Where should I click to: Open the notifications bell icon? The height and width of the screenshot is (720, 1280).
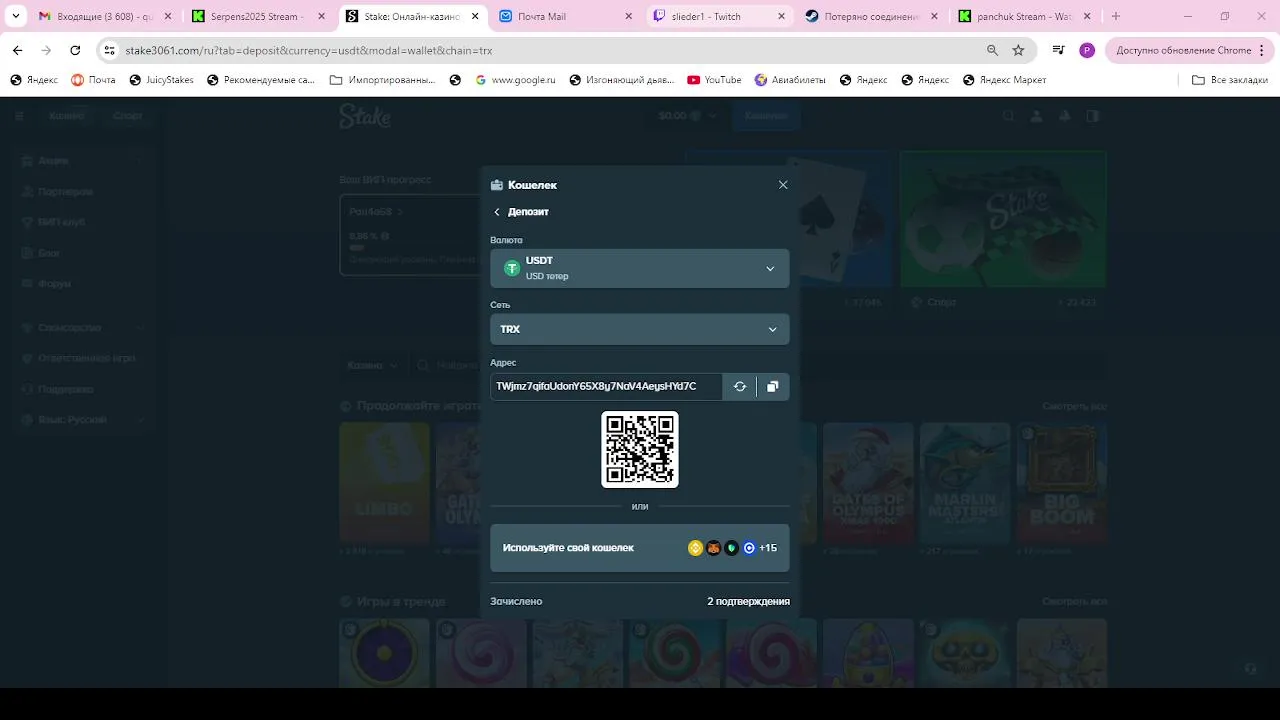point(1065,116)
